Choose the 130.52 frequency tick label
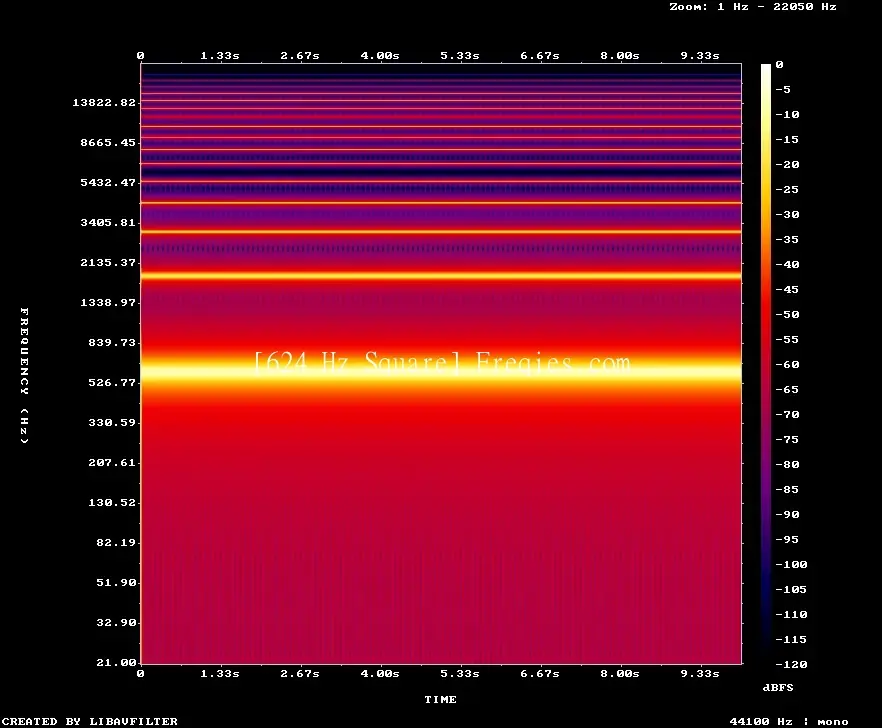The image size is (882, 728). coord(112,502)
